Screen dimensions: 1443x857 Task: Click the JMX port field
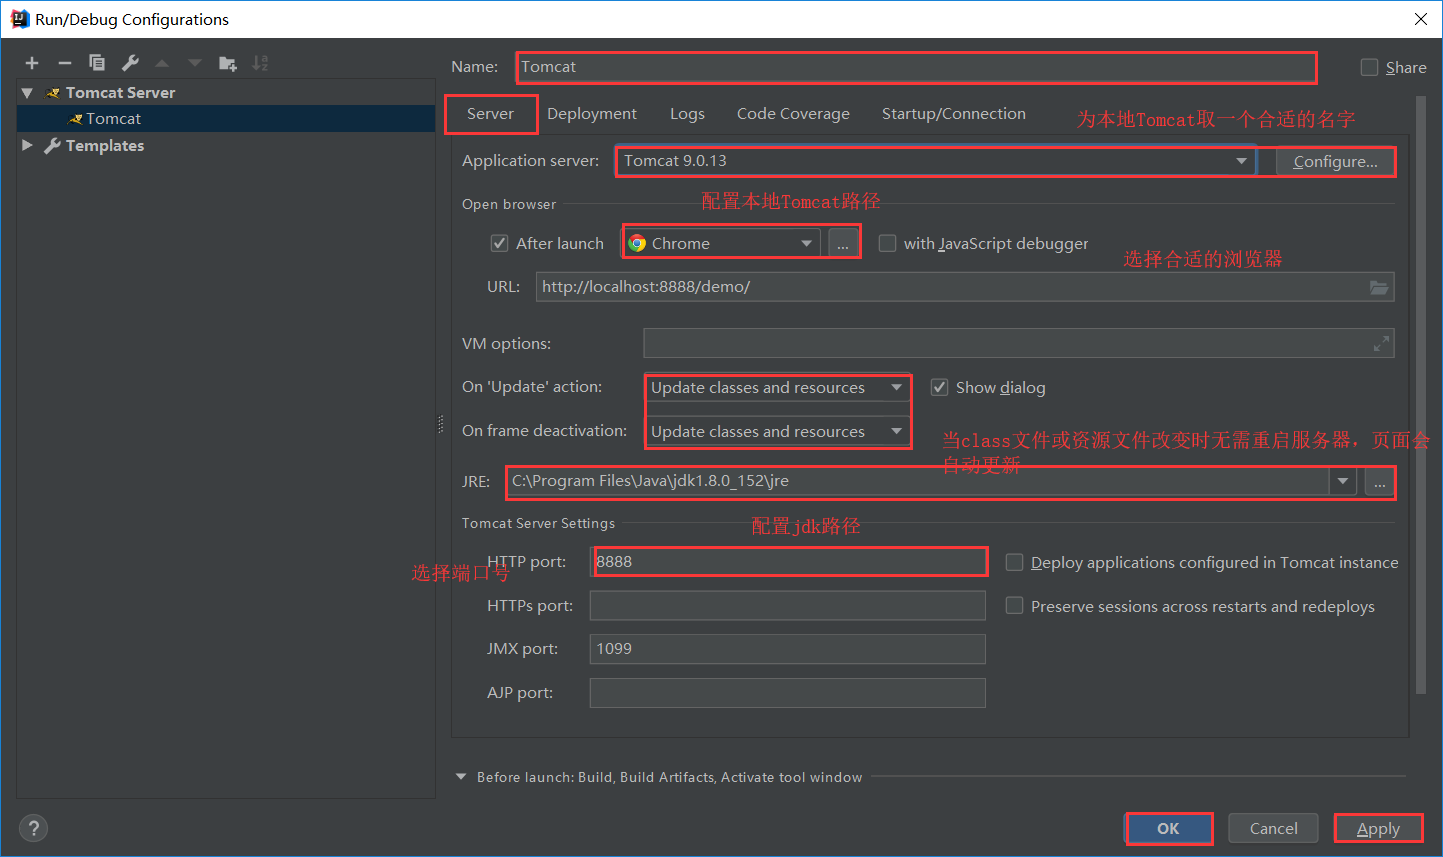(788, 649)
